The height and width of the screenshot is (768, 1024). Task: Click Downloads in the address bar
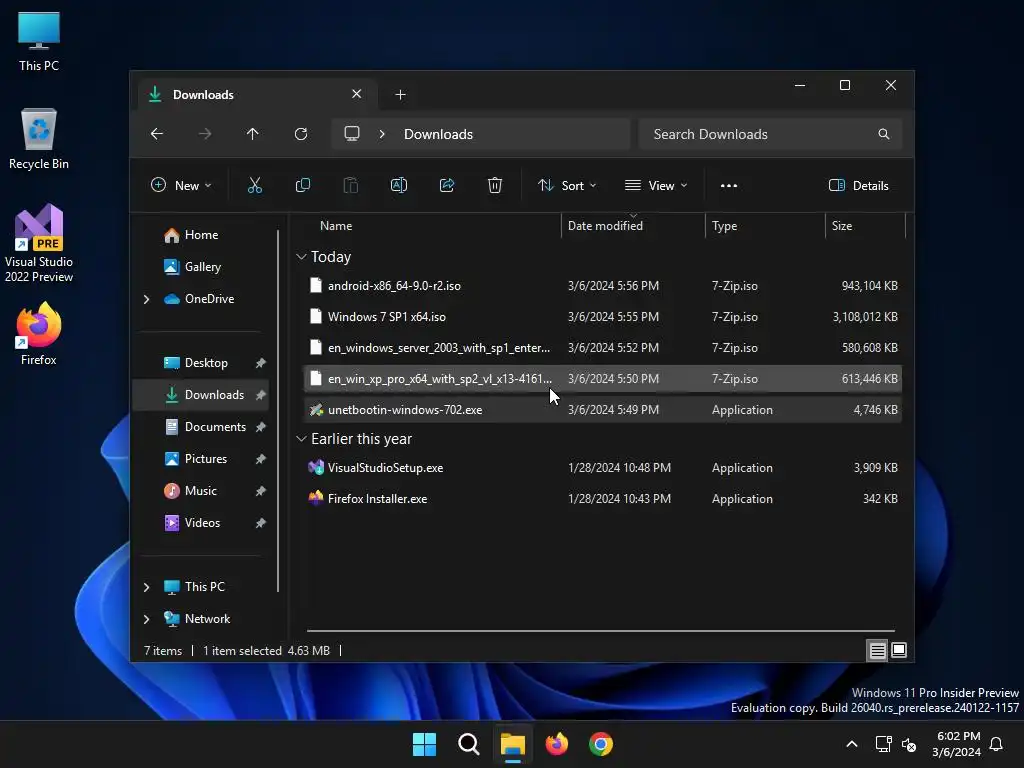(438, 134)
